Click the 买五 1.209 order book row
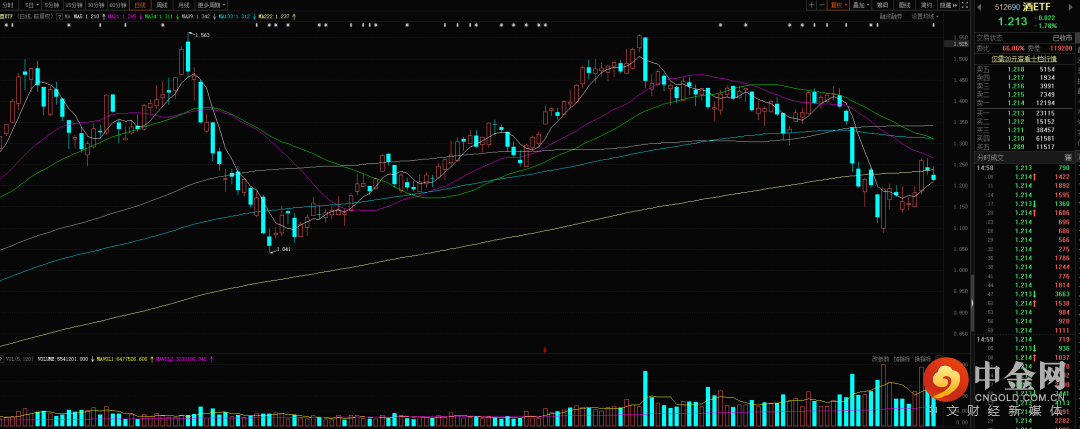This screenshot has height=429, width=1080. pos(1026,147)
